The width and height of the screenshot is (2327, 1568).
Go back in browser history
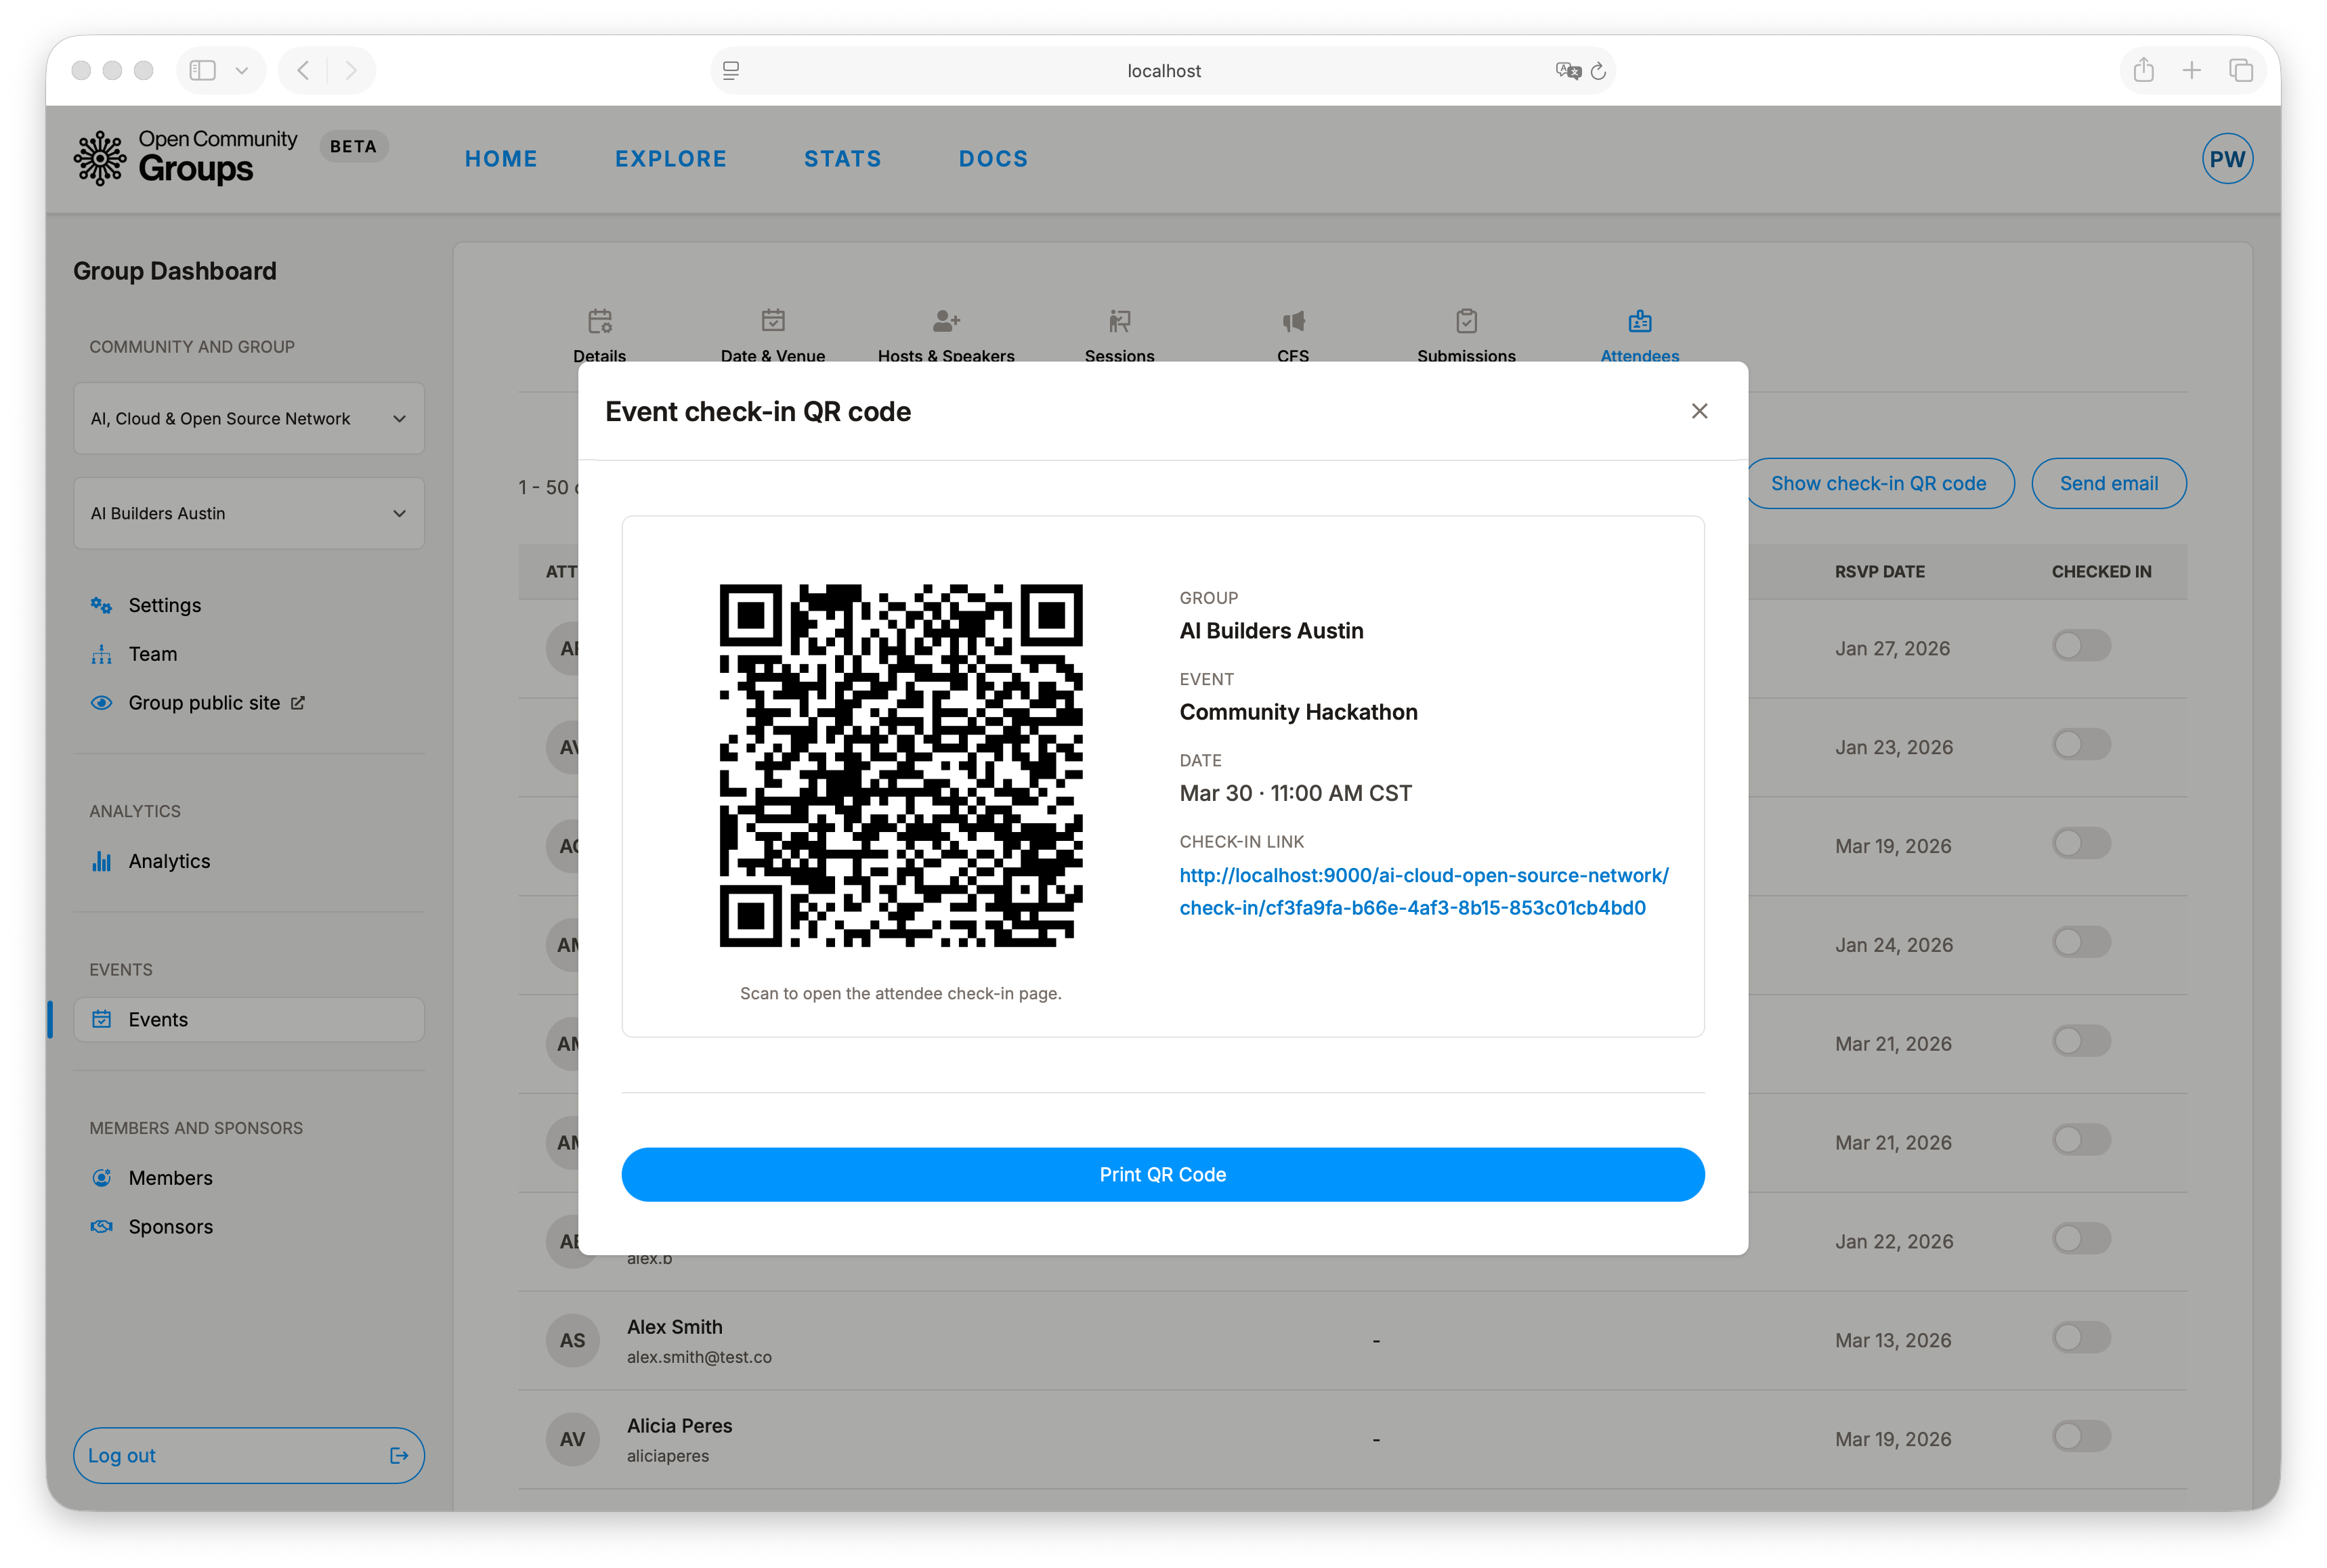[303, 70]
